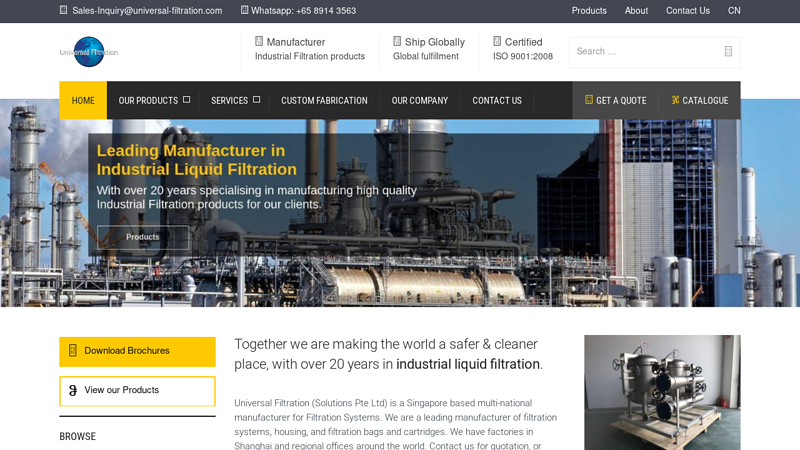
Task: Click the Catalogue icon
Action: [676, 100]
